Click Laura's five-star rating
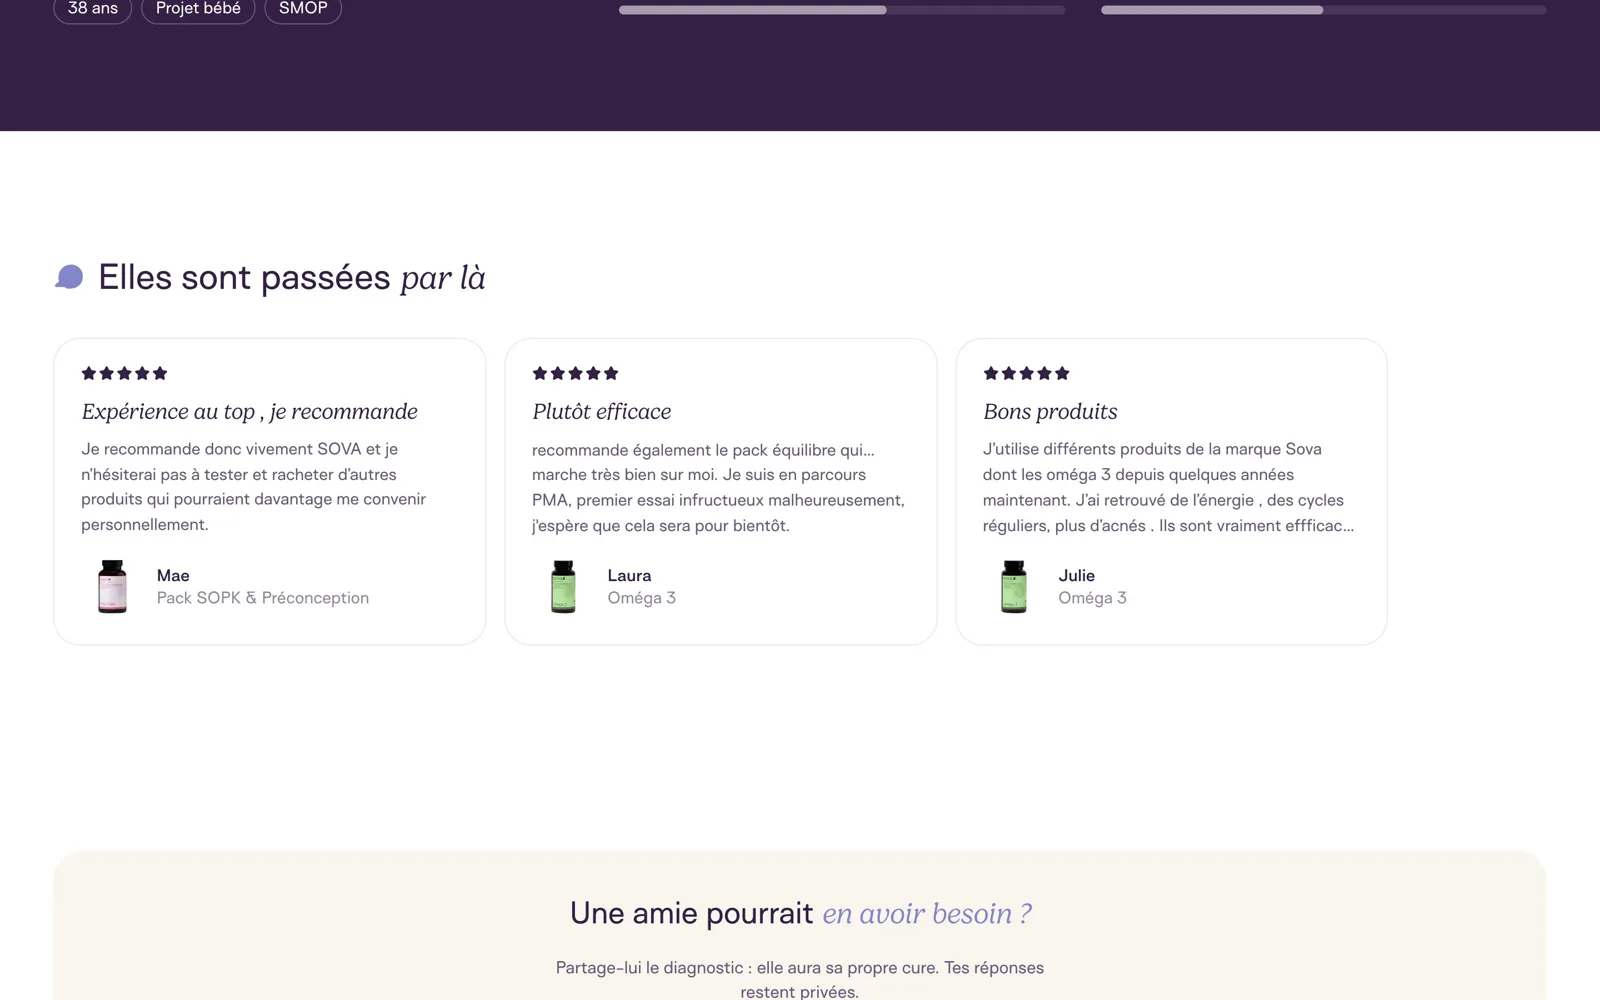1600x1000 pixels. (x=575, y=373)
